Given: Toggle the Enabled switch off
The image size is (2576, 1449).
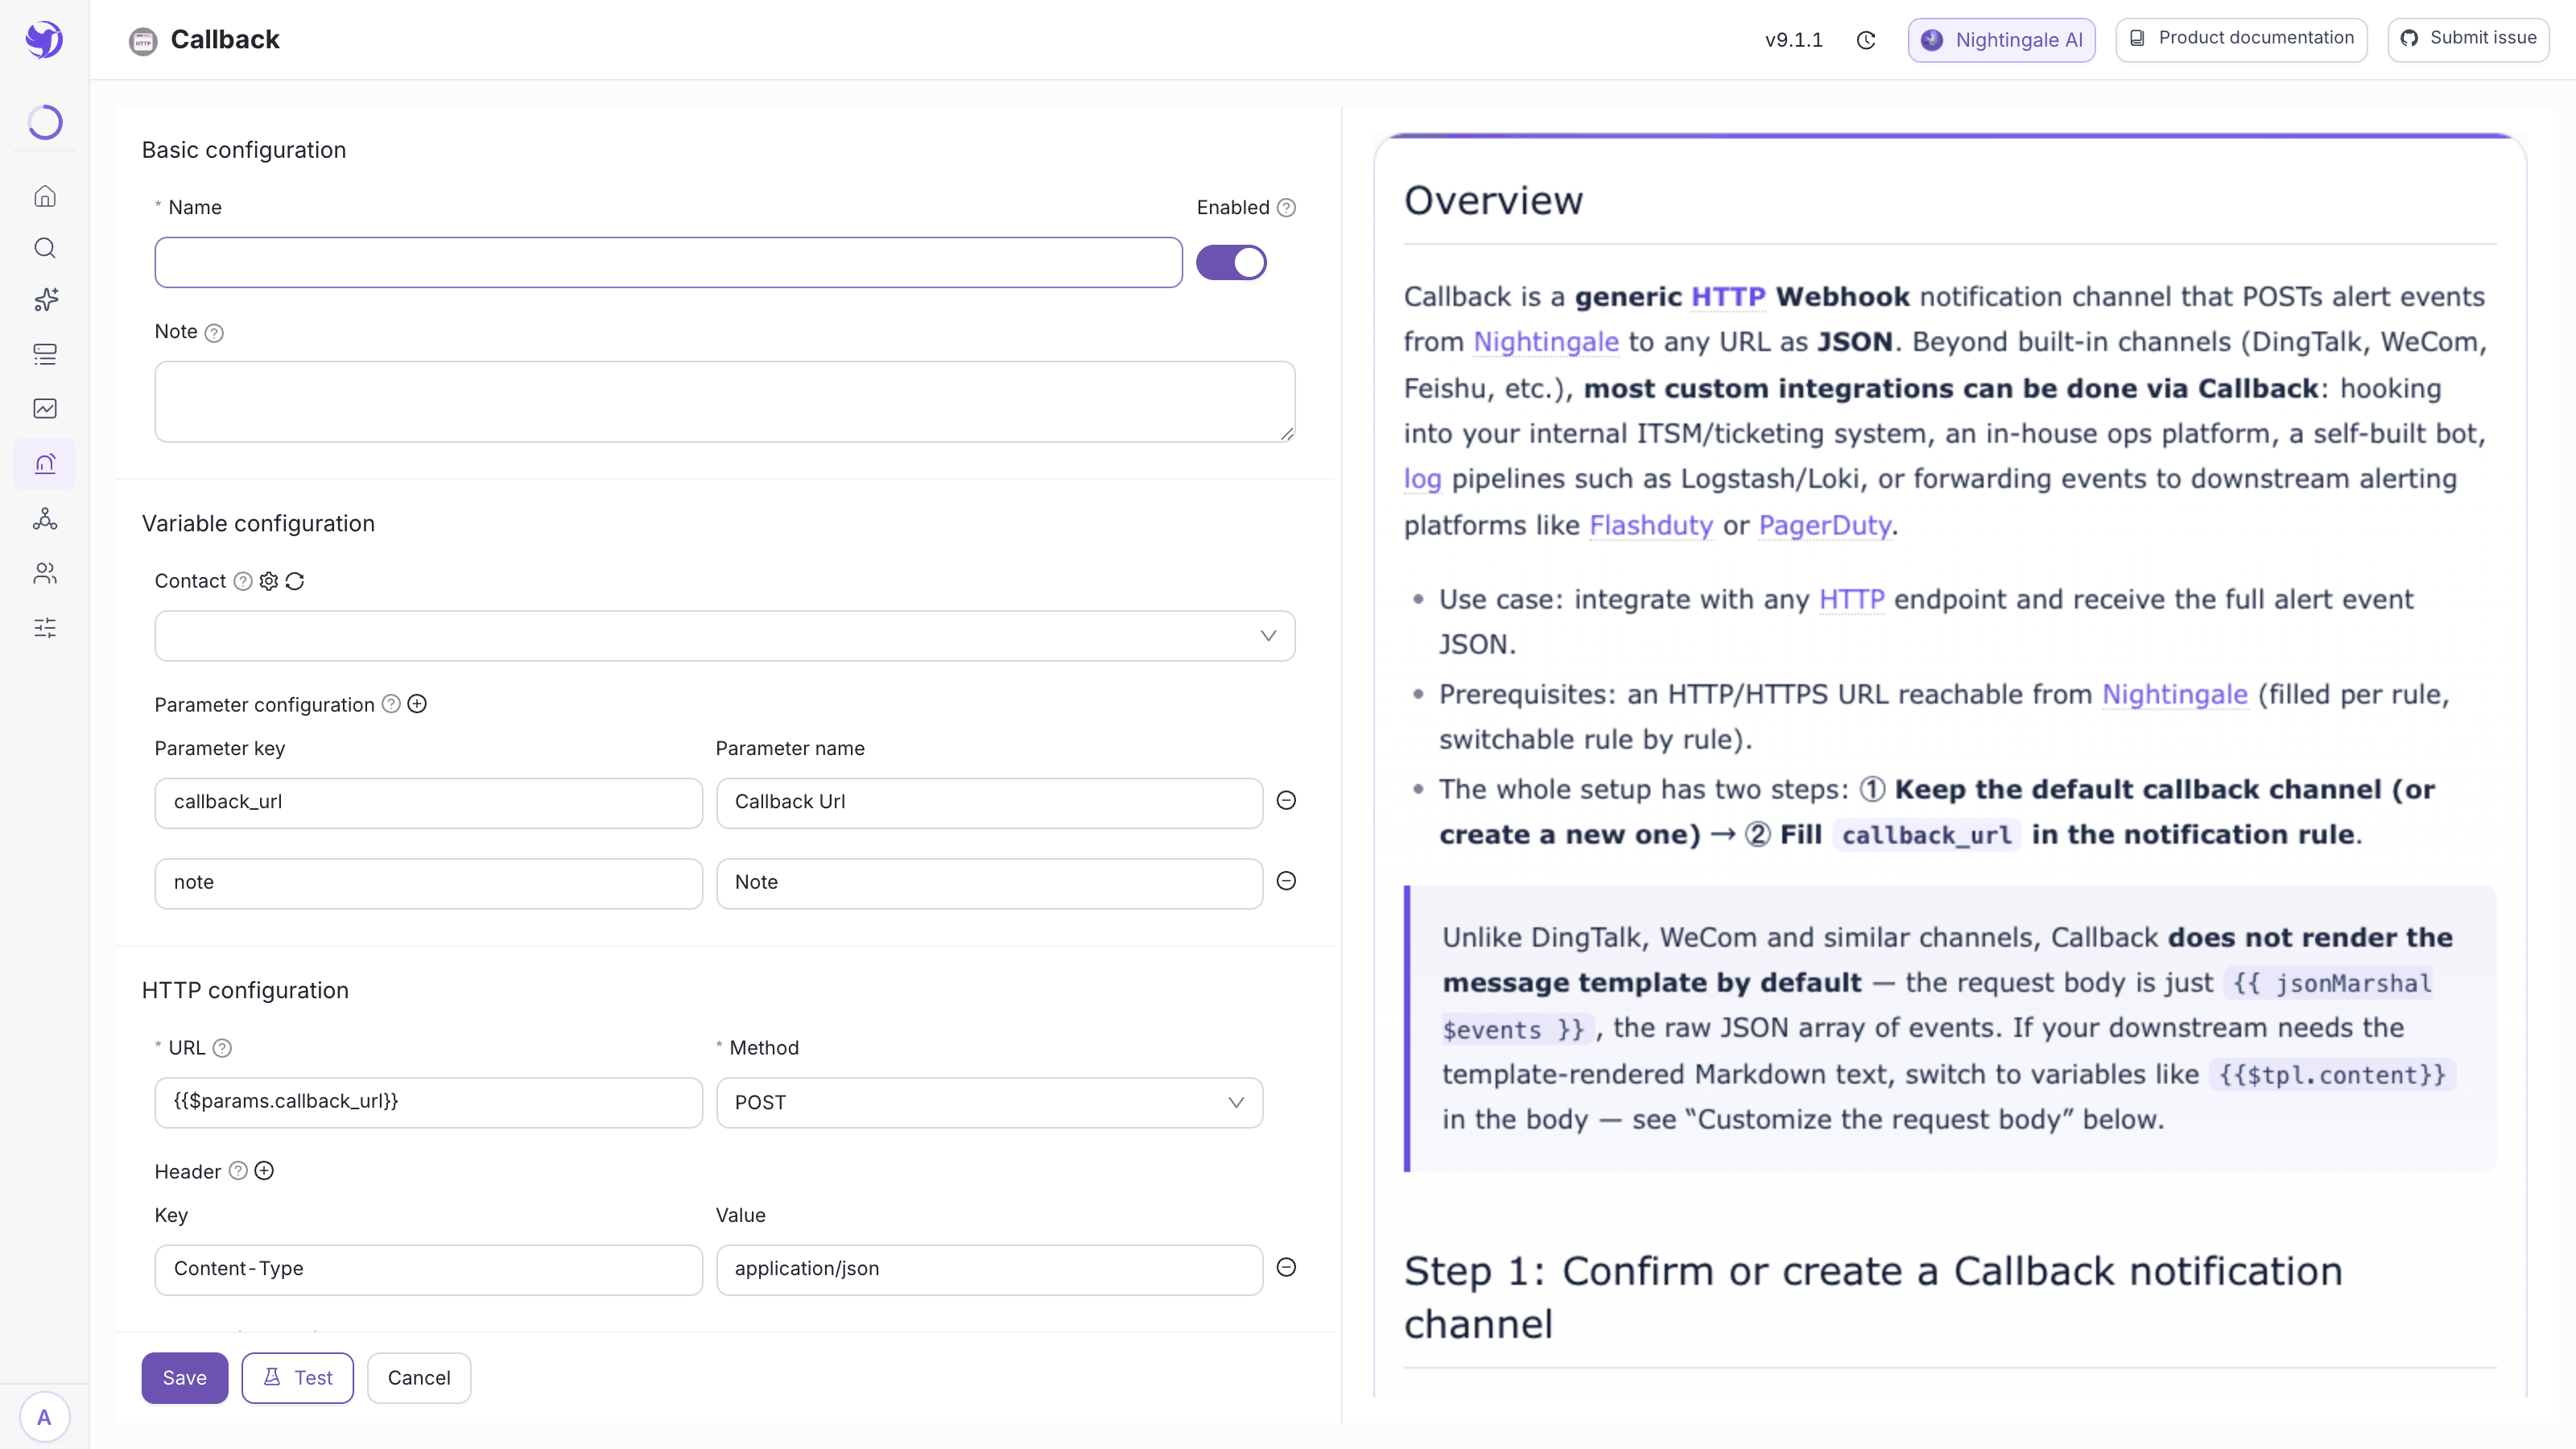Looking at the screenshot, I should tap(1231, 263).
